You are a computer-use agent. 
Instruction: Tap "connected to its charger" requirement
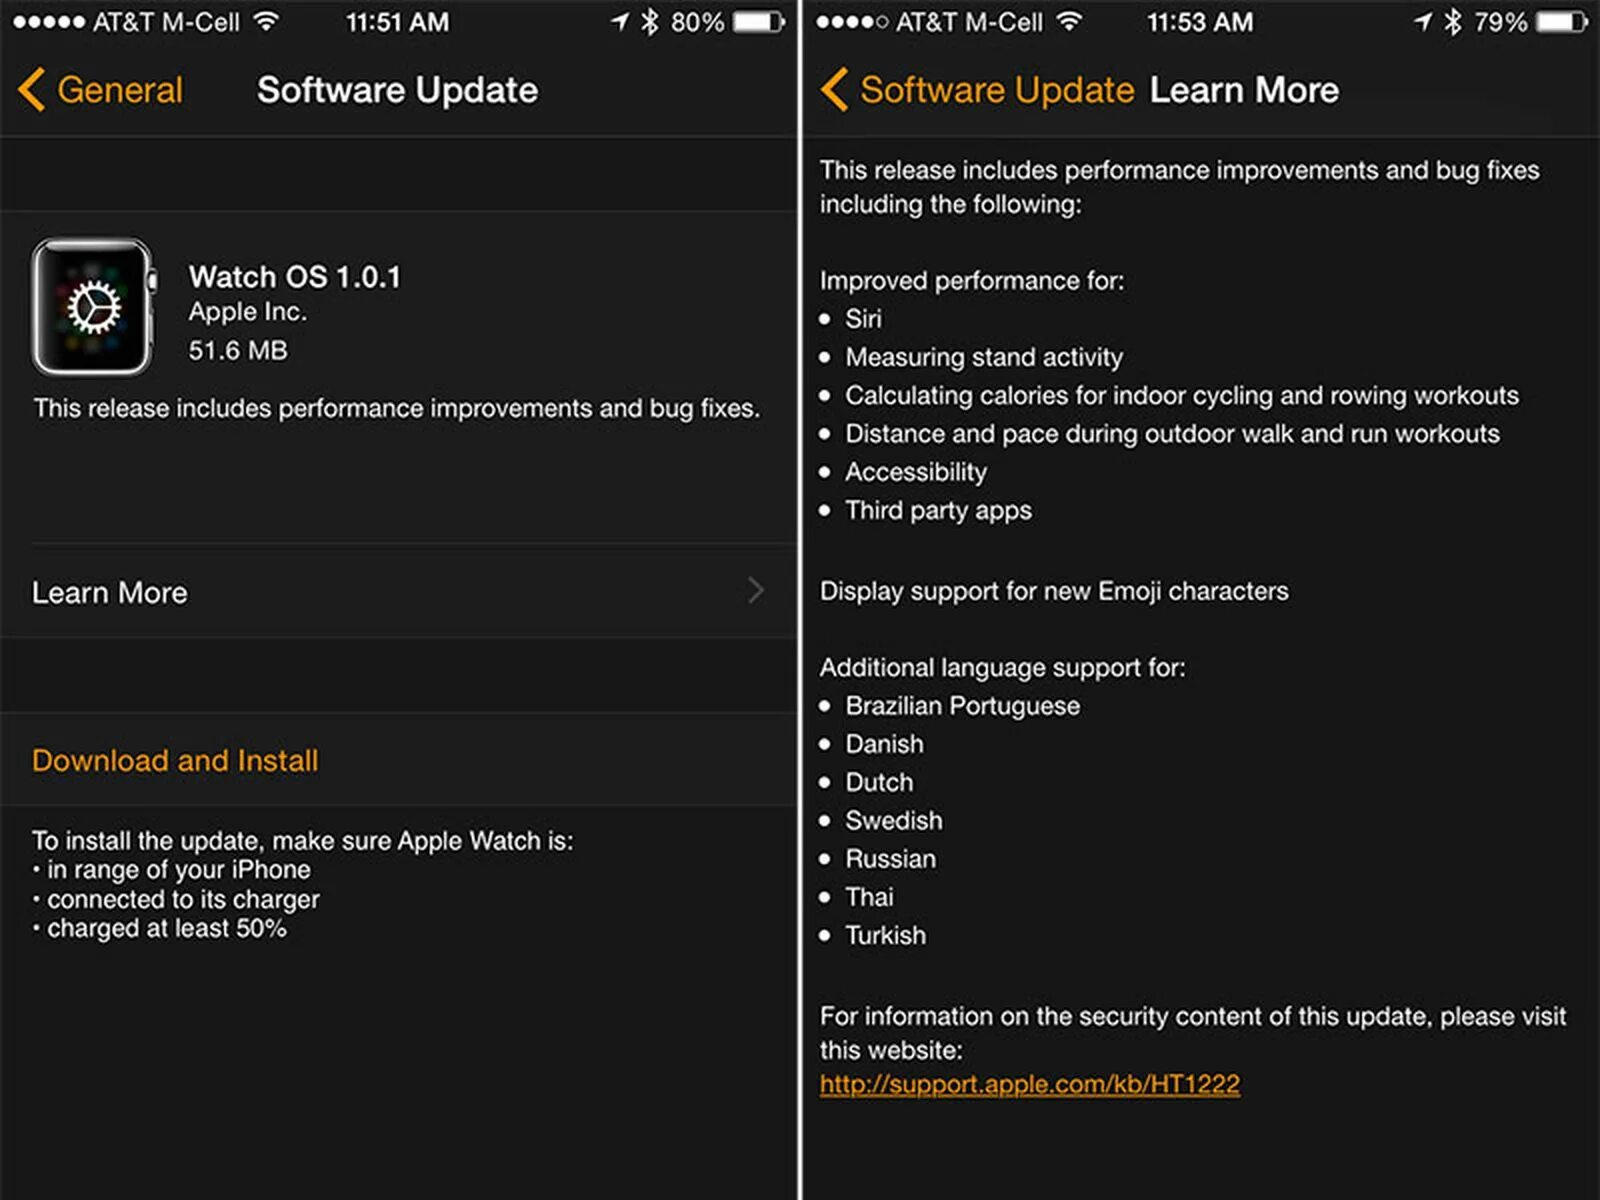183,900
